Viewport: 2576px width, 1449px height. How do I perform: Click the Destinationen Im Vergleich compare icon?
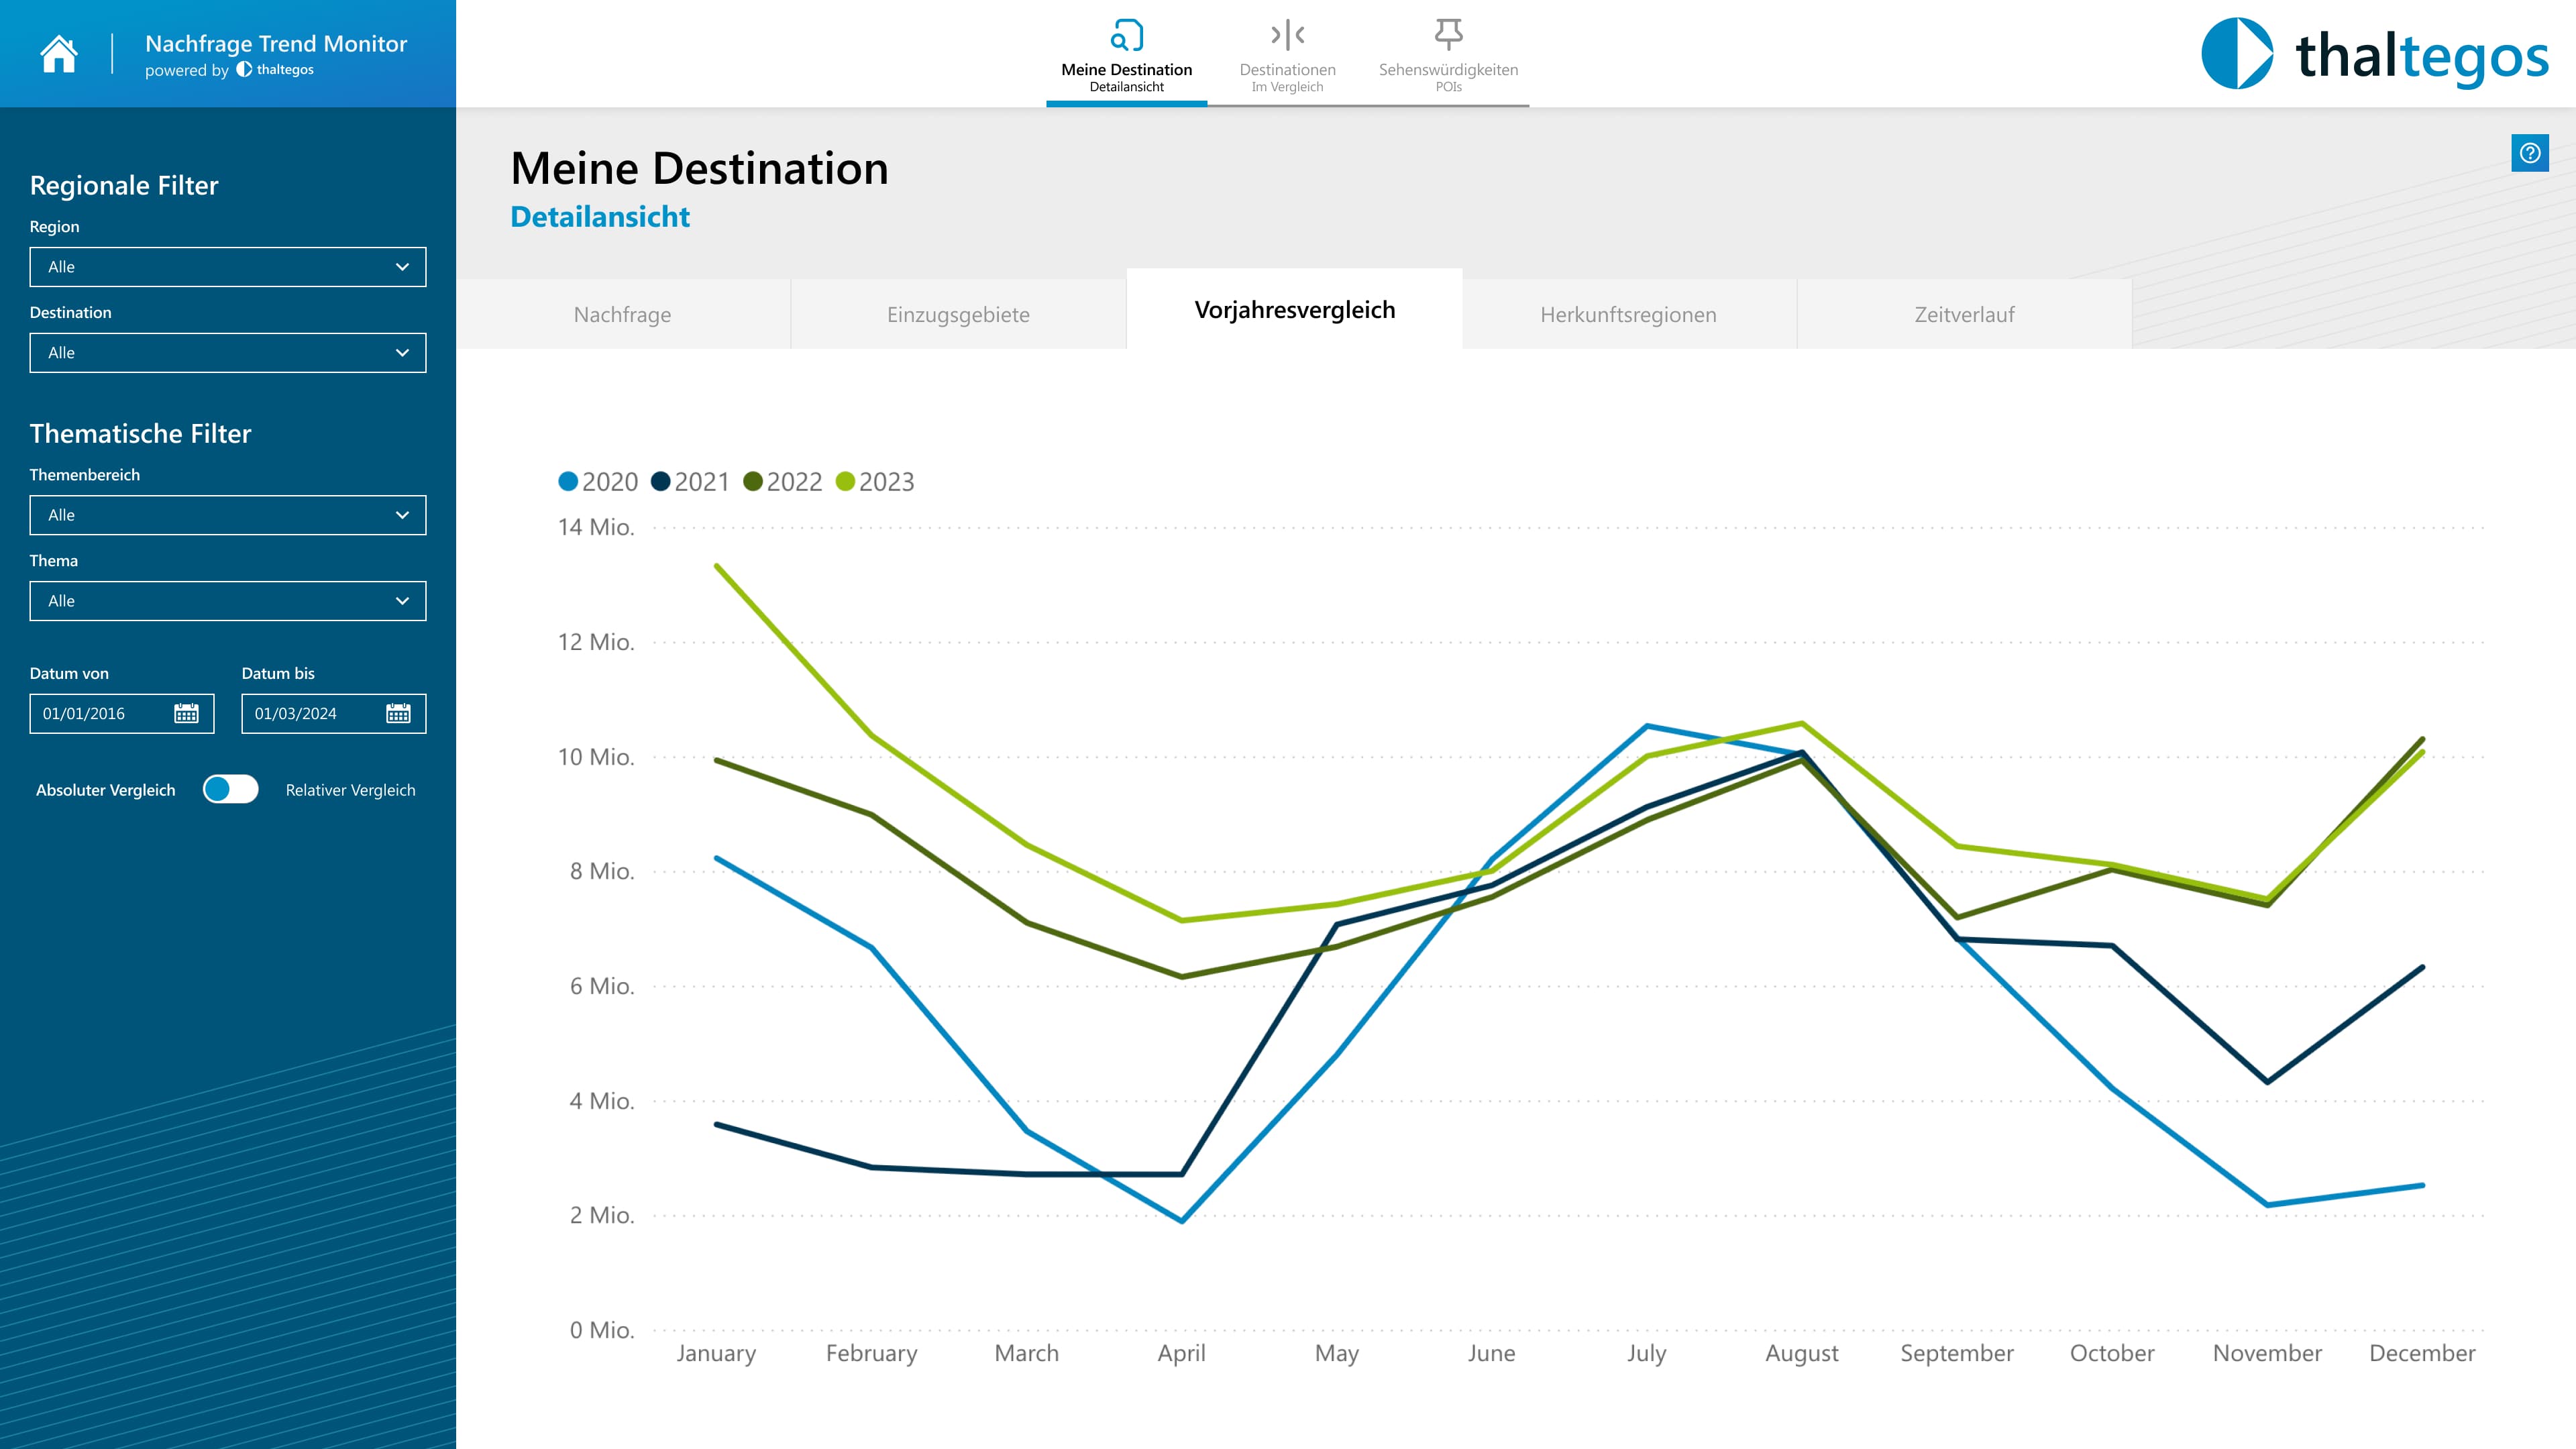tap(1287, 35)
